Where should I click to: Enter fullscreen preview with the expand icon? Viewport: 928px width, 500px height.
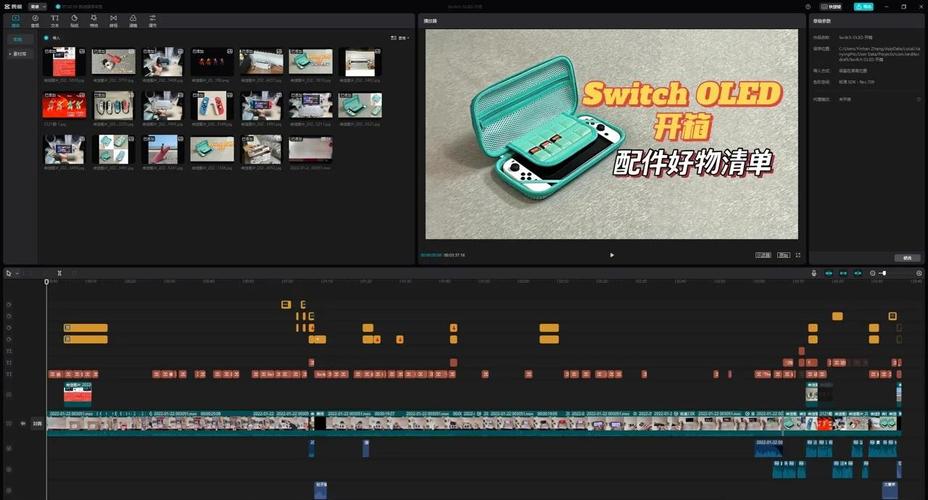(x=798, y=255)
